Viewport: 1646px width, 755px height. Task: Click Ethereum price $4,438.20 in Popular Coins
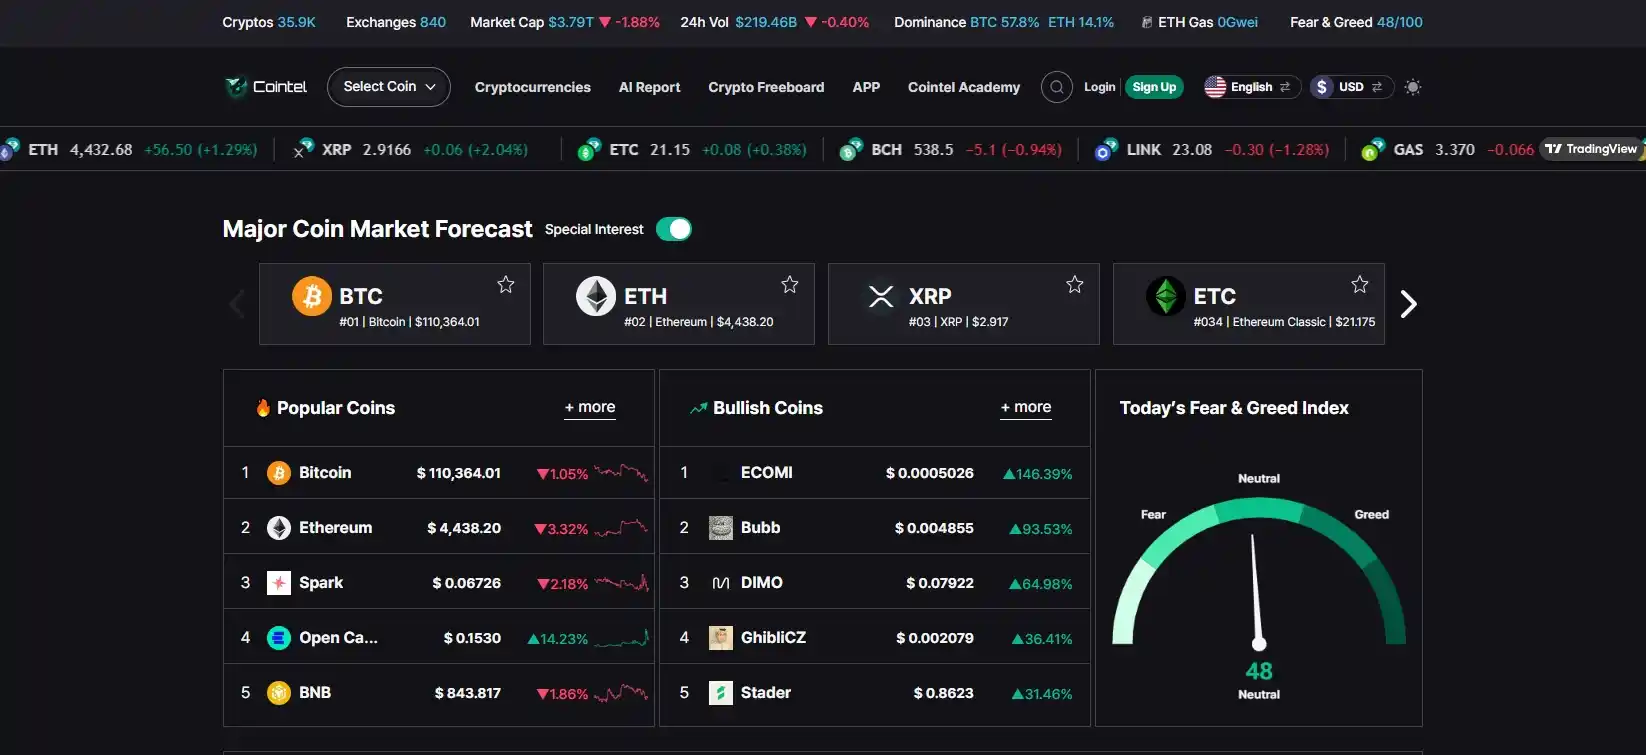coord(464,528)
